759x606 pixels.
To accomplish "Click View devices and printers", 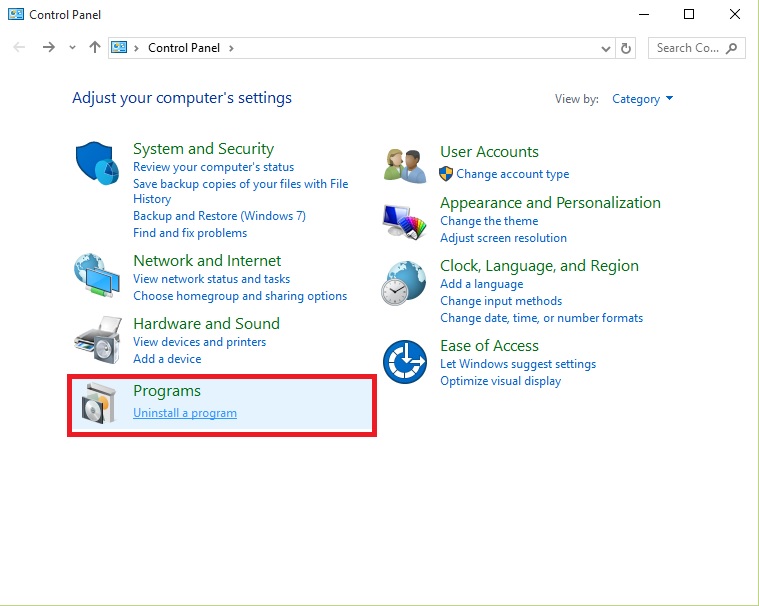I will pos(199,342).
